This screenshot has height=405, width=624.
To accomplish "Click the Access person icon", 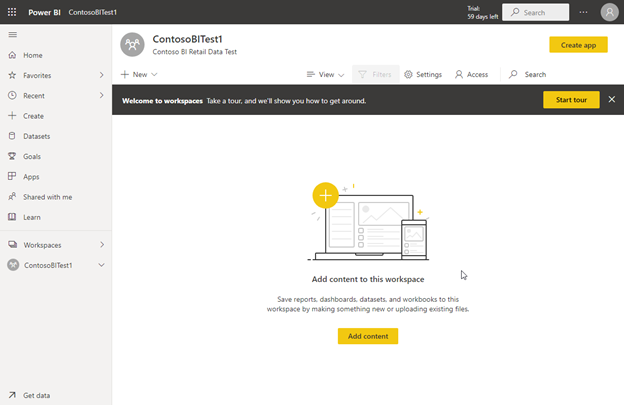I will pyautogui.click(x=459, y=74).
